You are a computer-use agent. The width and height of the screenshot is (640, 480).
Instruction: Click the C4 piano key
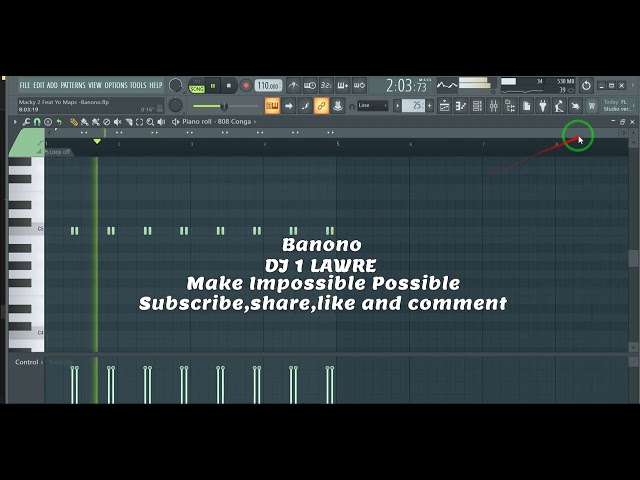pyautogui.click(x=26, y=333)
